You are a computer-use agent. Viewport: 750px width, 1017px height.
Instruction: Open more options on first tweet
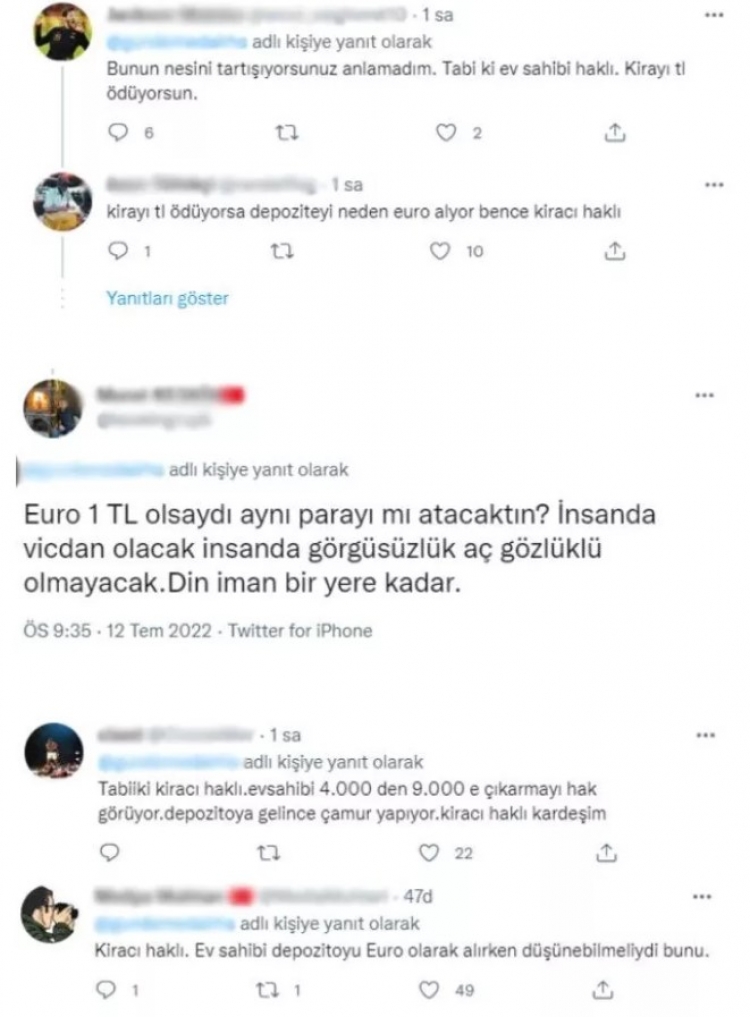(x=714, y=16)
